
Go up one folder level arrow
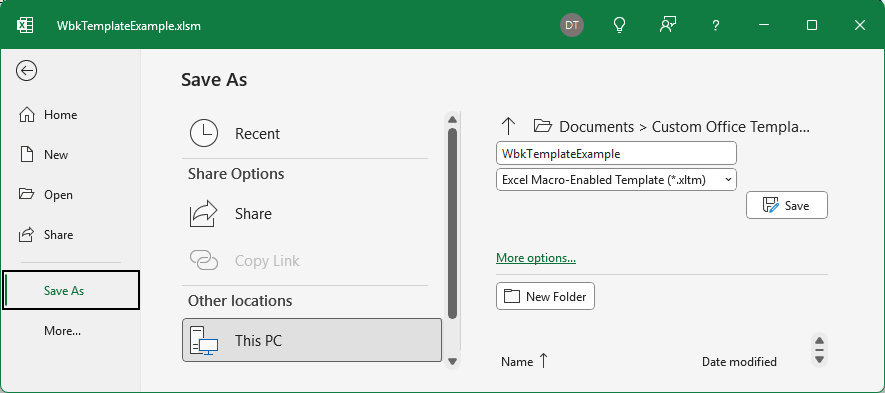(x=509, y=126)
